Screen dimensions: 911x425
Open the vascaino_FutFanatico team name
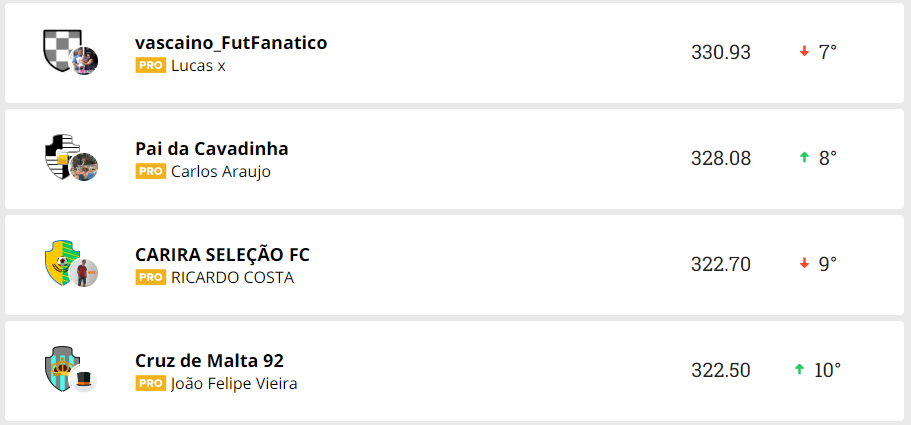coord(231,43)
